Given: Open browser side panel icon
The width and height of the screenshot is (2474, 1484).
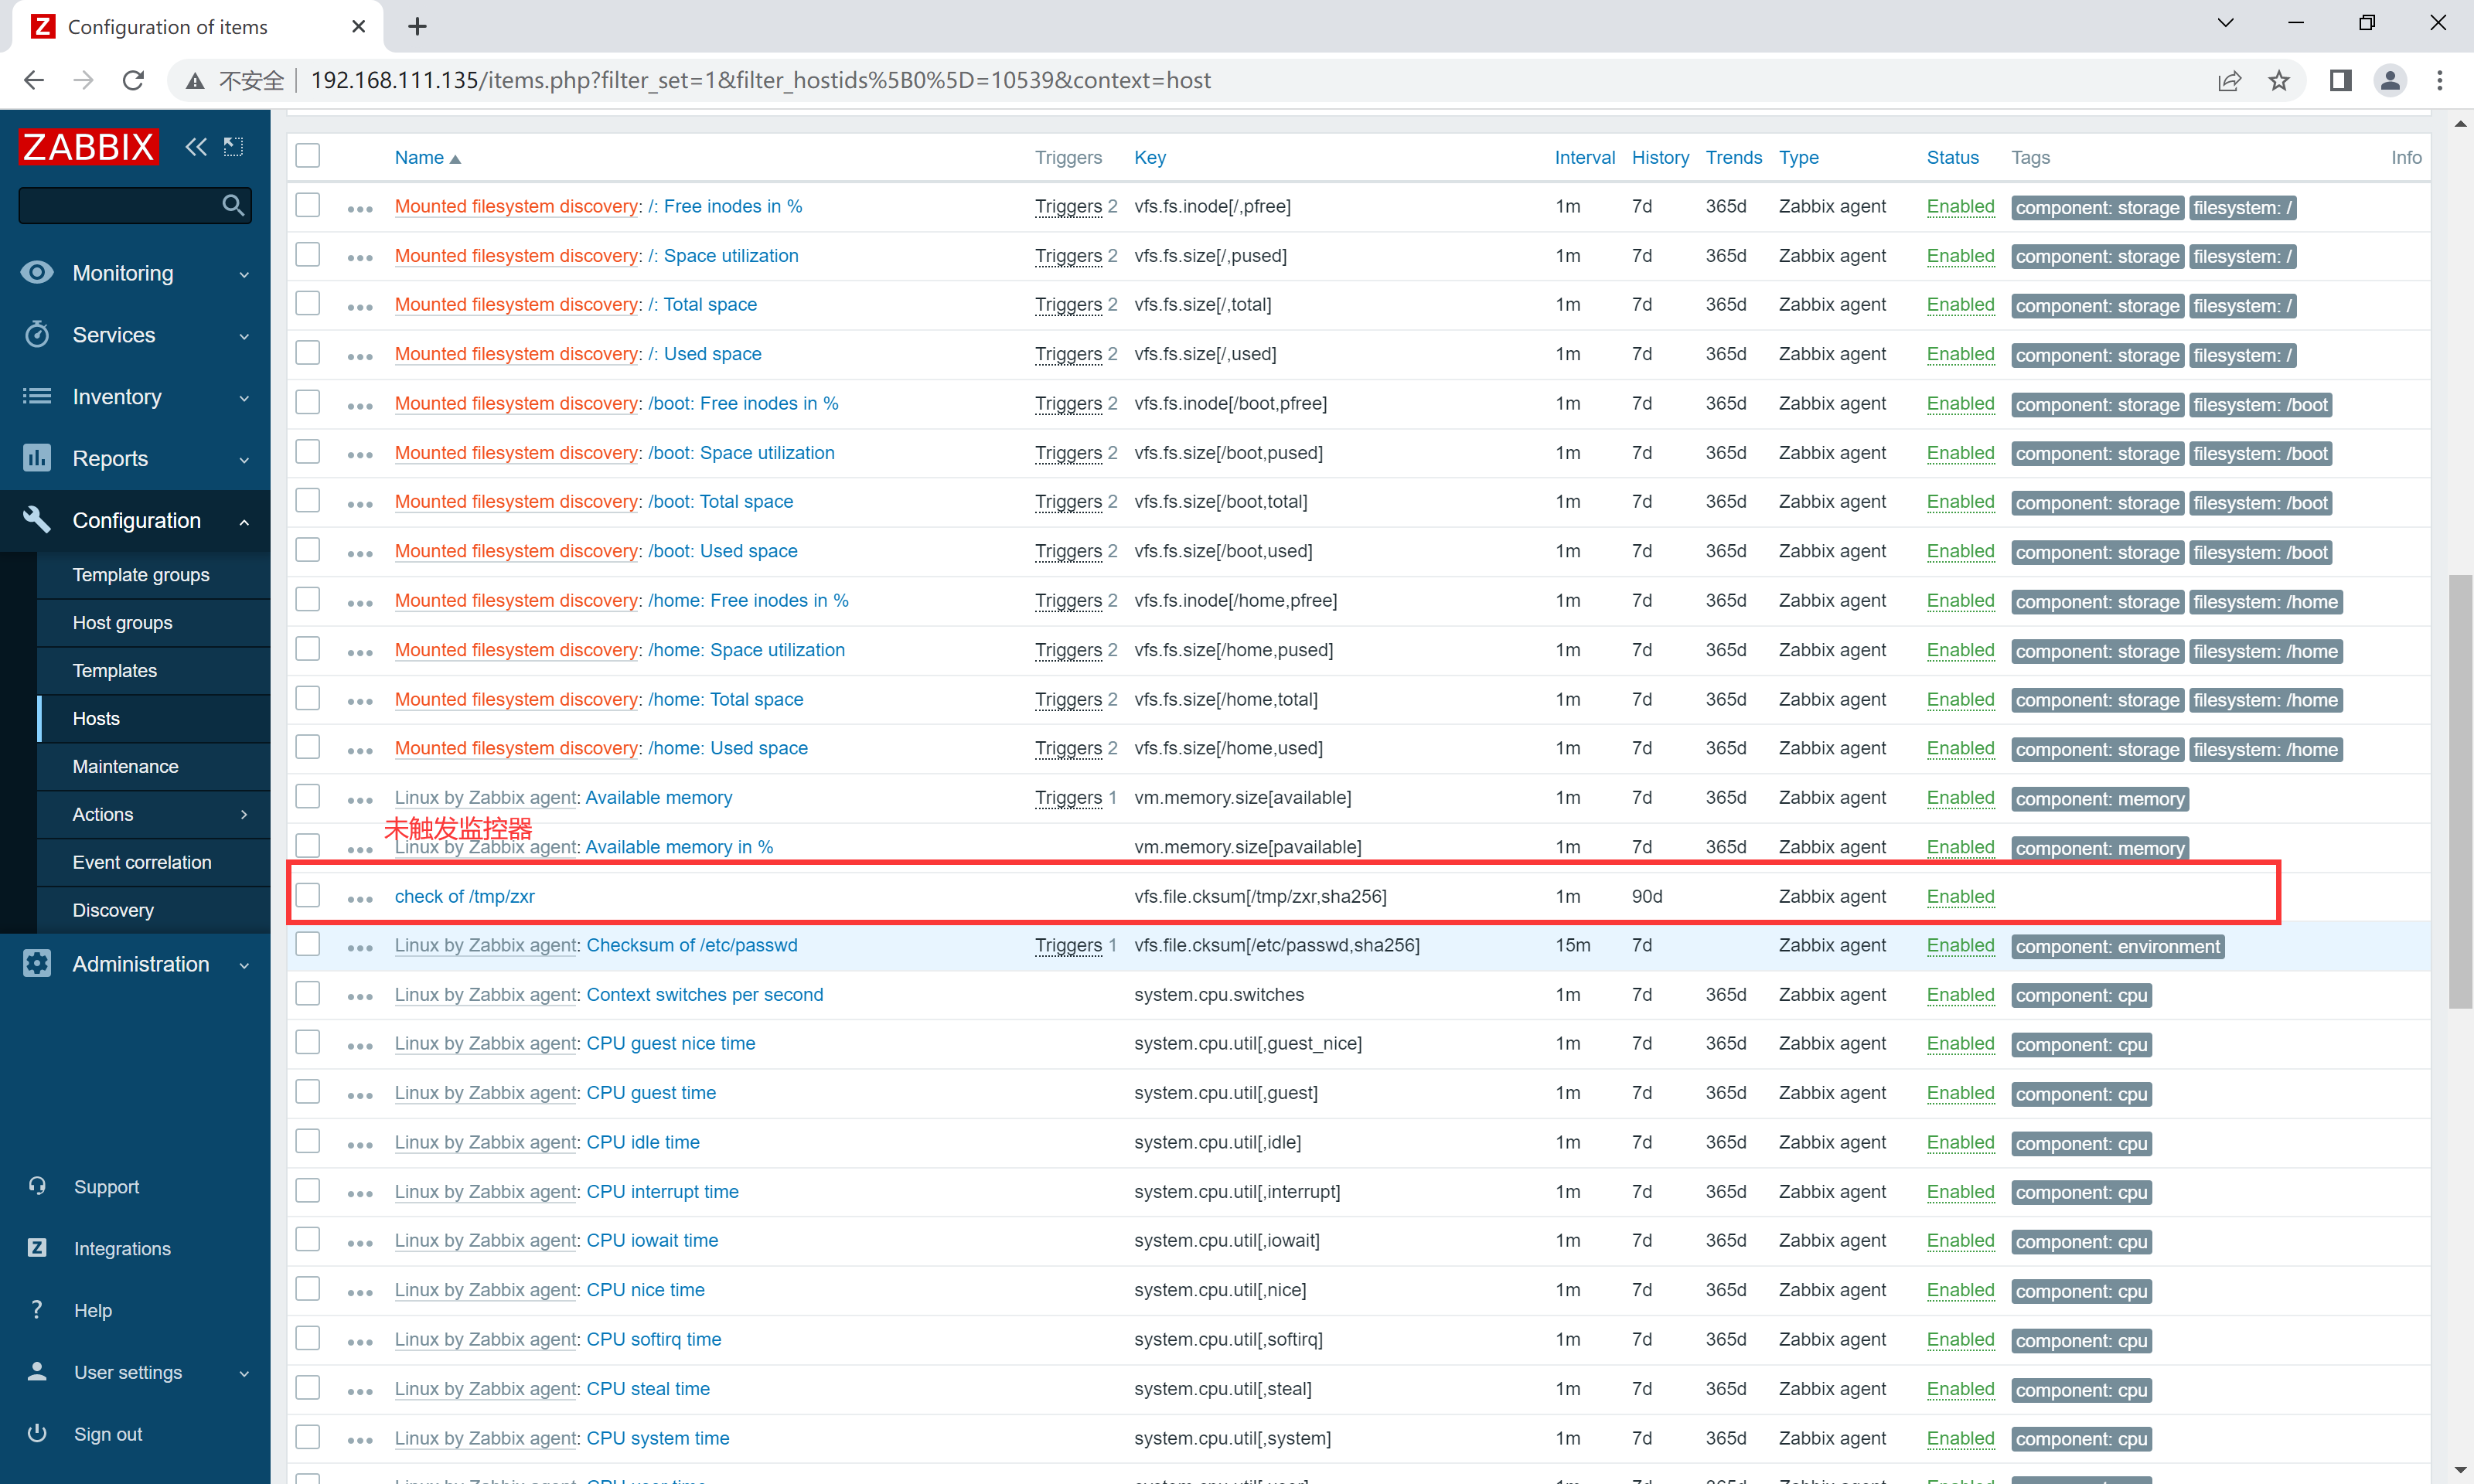Looking at the screenshot, I should (2341, 81).
